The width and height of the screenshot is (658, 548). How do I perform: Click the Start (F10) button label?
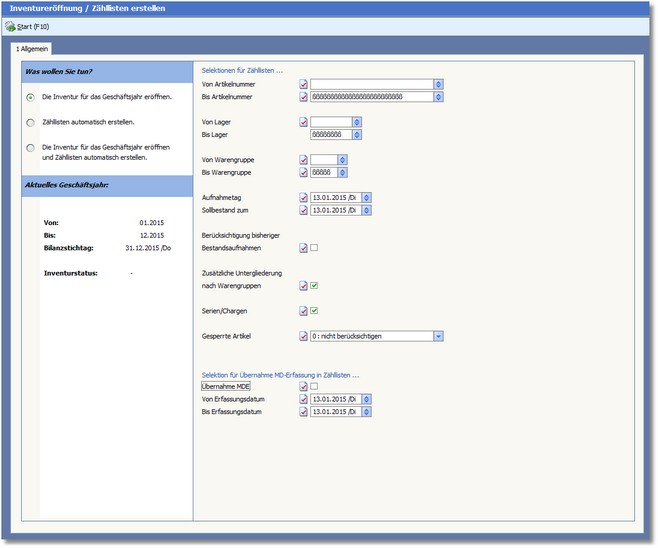[x=35, y=26]
